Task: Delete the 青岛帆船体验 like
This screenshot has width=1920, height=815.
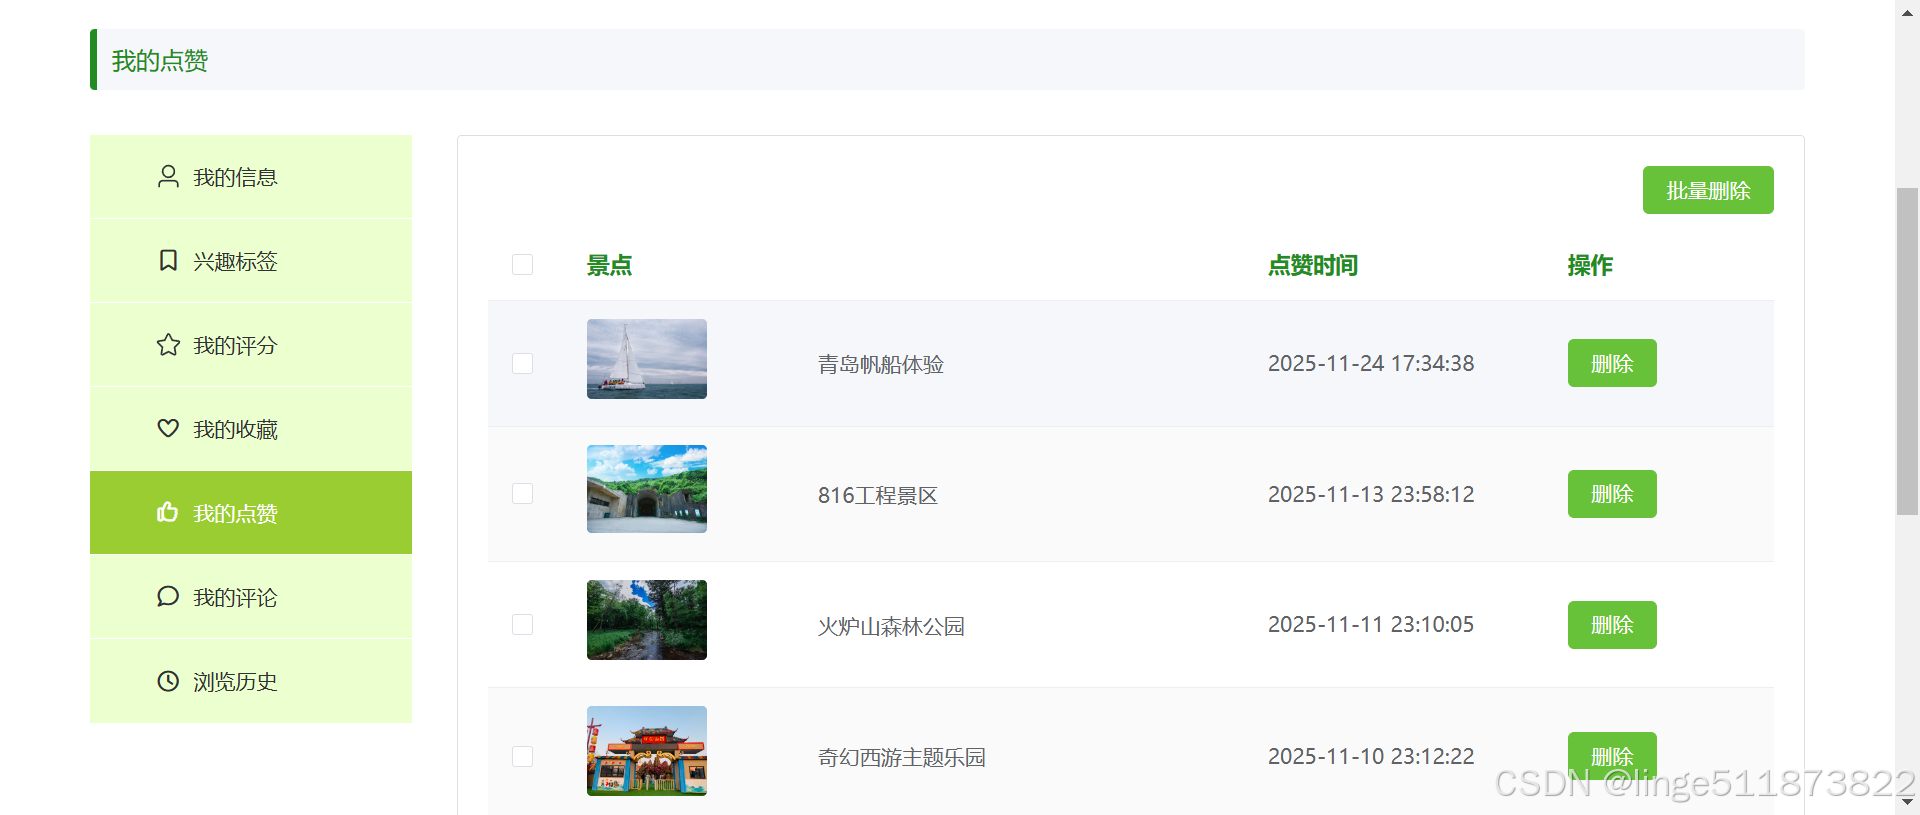Action: click(1612, 363)
